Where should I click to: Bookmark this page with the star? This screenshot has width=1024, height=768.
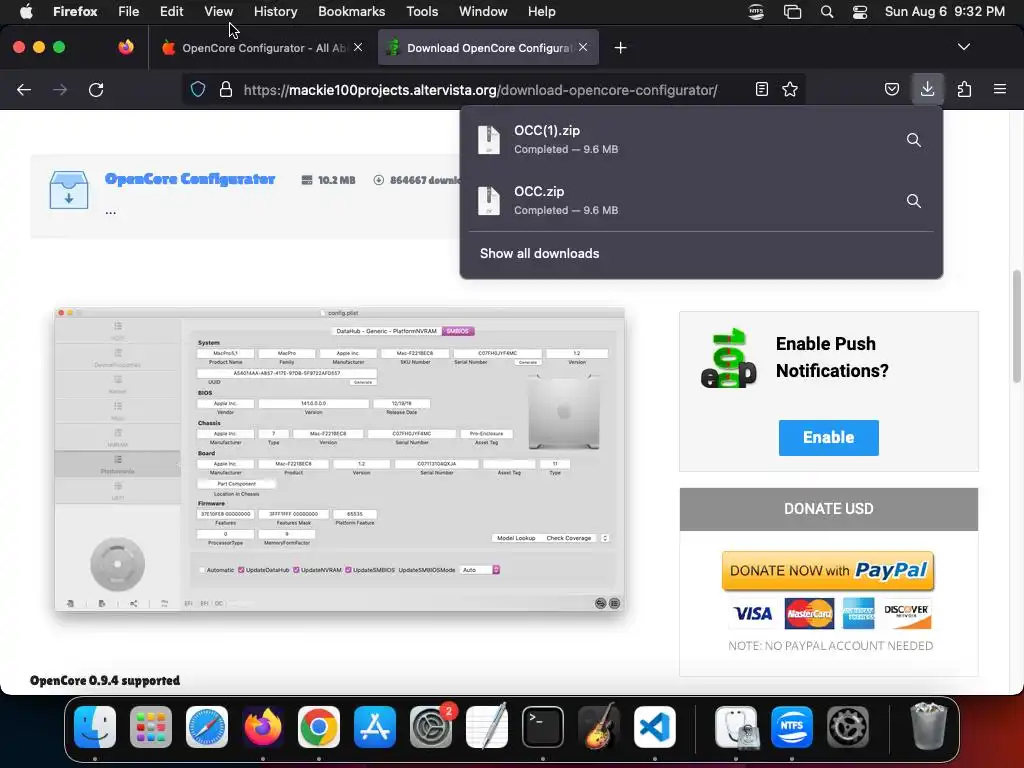[x=790, y=89]
